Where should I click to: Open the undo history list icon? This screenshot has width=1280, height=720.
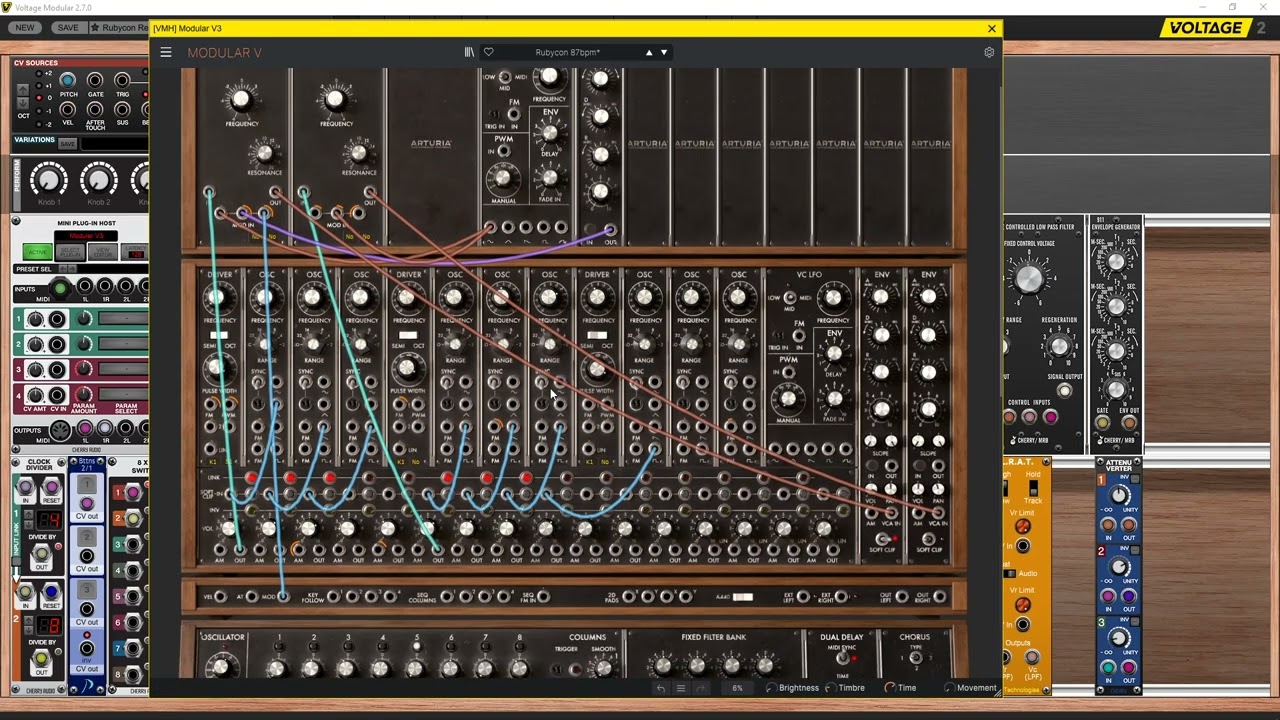[x=680, y=688]
